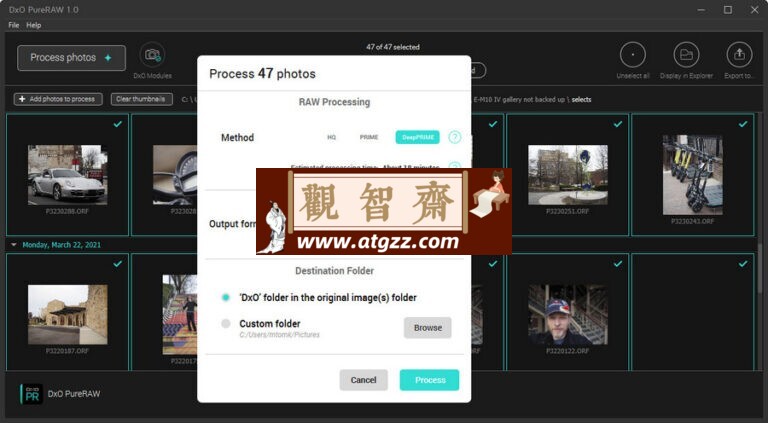Select the man in cap photo thumbnail
This screenshot has width=768, height=423.
click(568, 315)
